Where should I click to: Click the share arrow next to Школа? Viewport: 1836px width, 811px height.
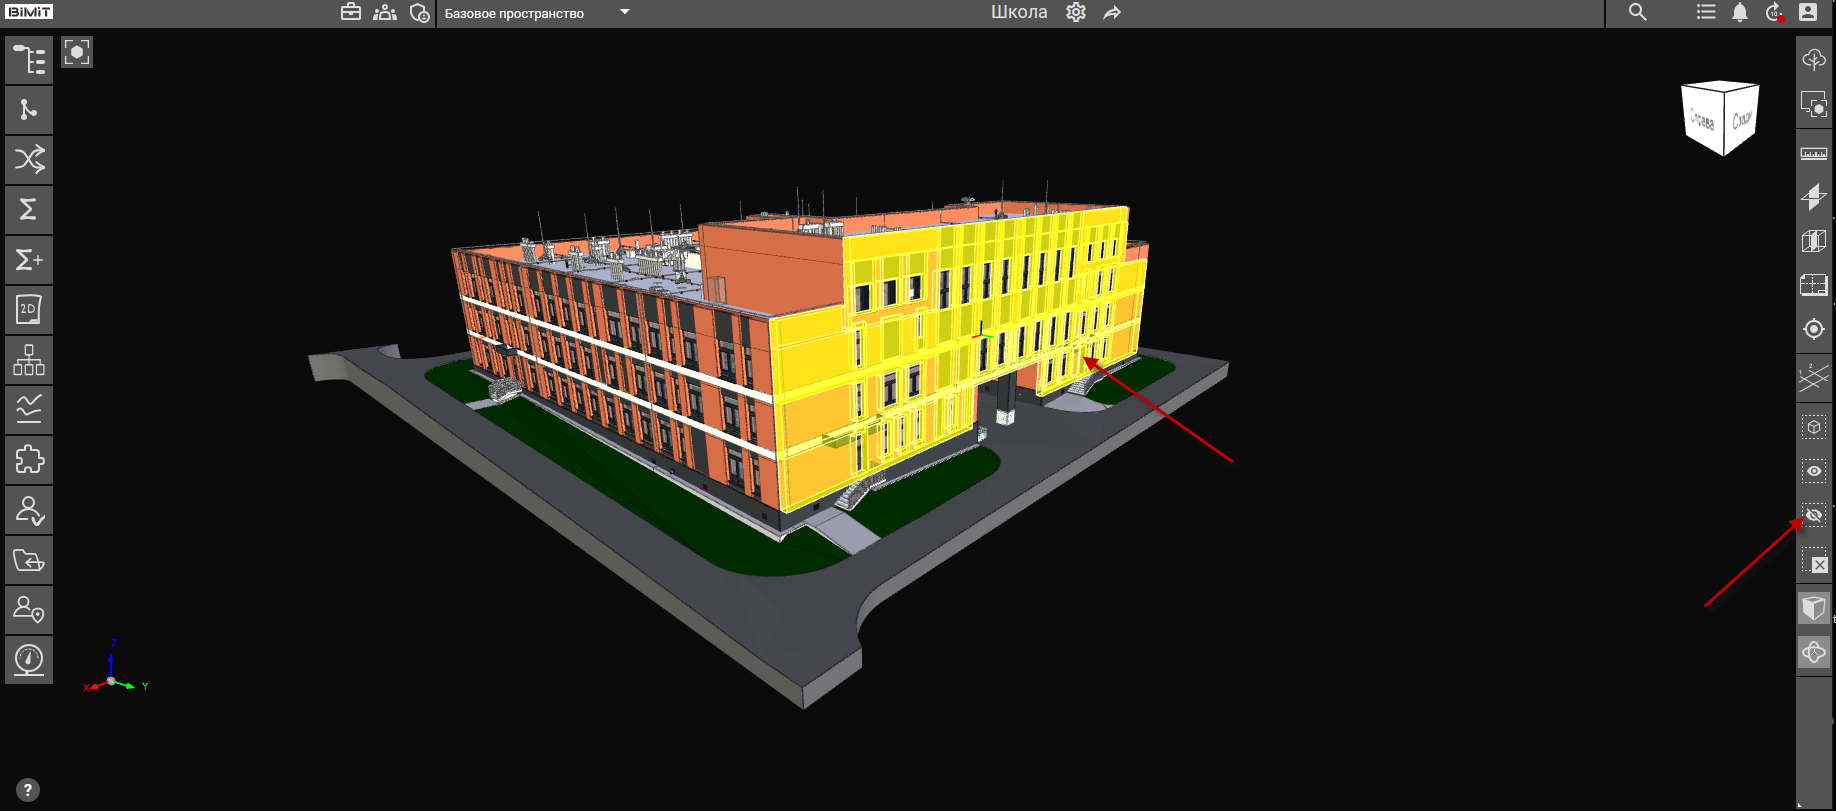[x=1112, y=13]
